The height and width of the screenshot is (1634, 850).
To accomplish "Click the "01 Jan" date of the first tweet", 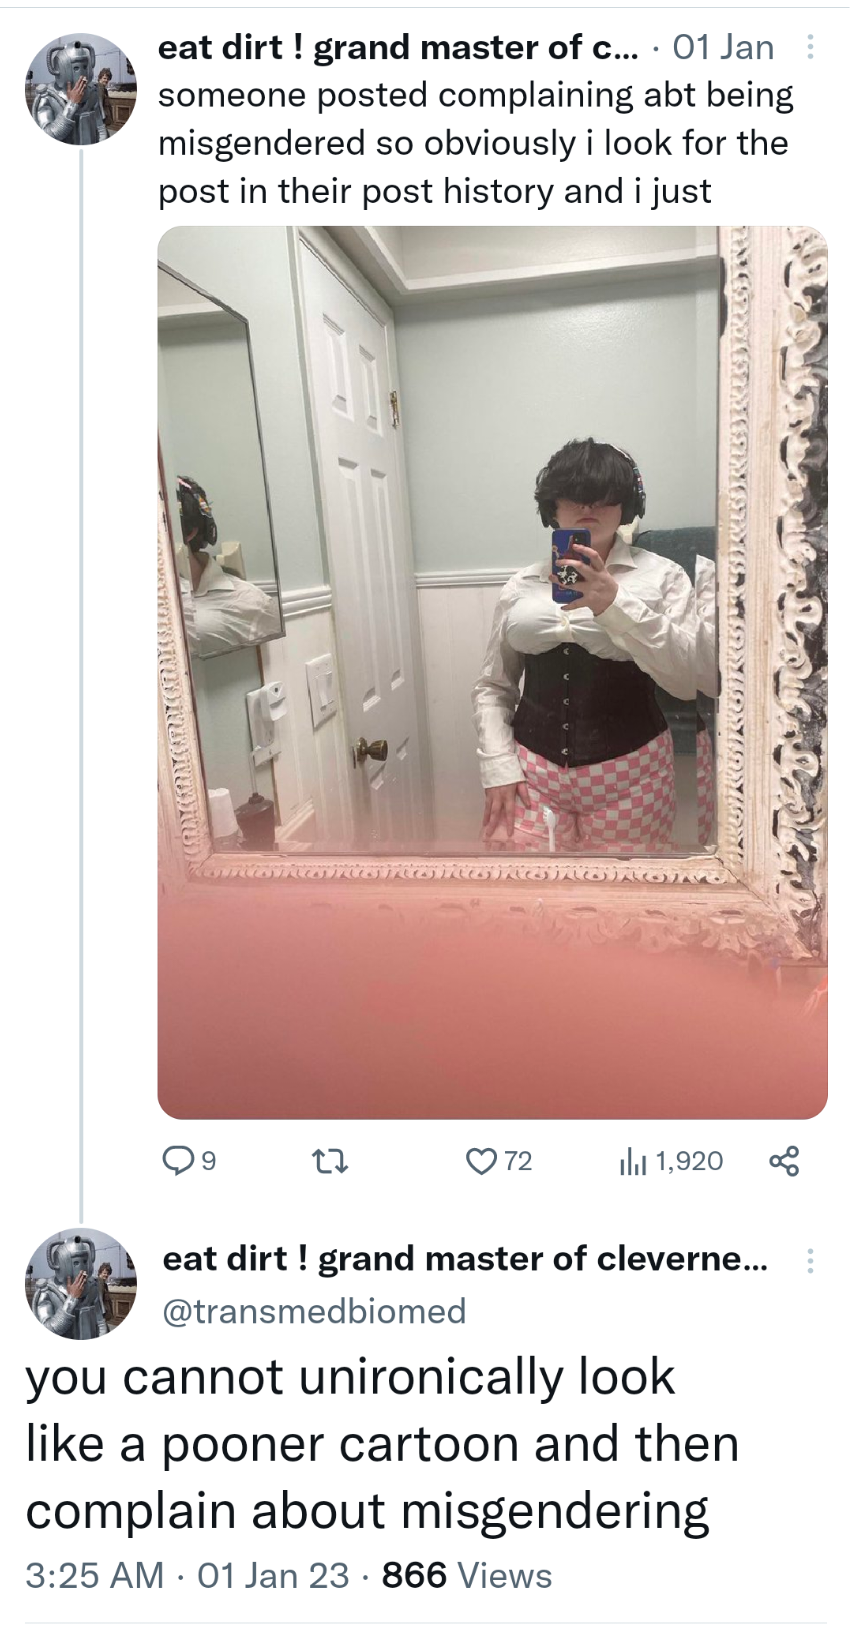I will 724,47.
